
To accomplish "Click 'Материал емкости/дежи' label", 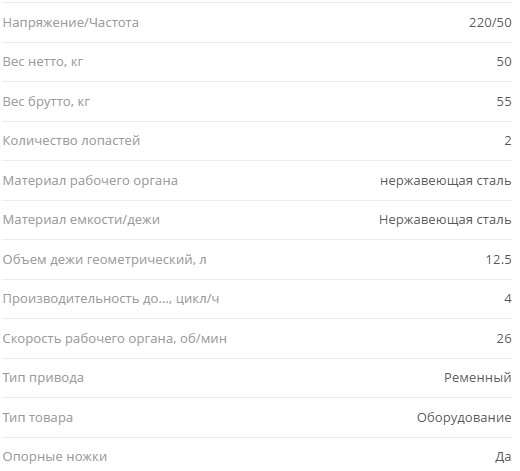I will click(x=81, y=220).
